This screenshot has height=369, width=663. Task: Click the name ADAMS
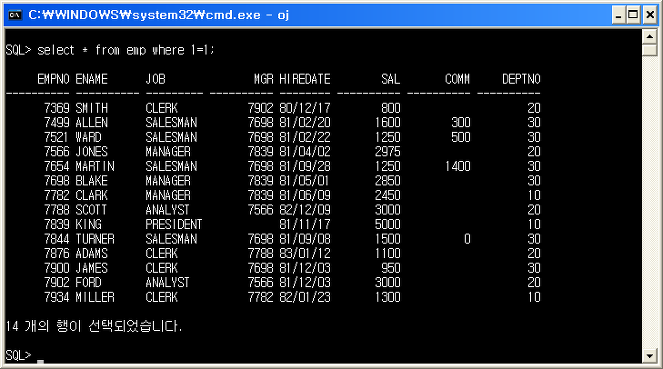click(92, 254)
